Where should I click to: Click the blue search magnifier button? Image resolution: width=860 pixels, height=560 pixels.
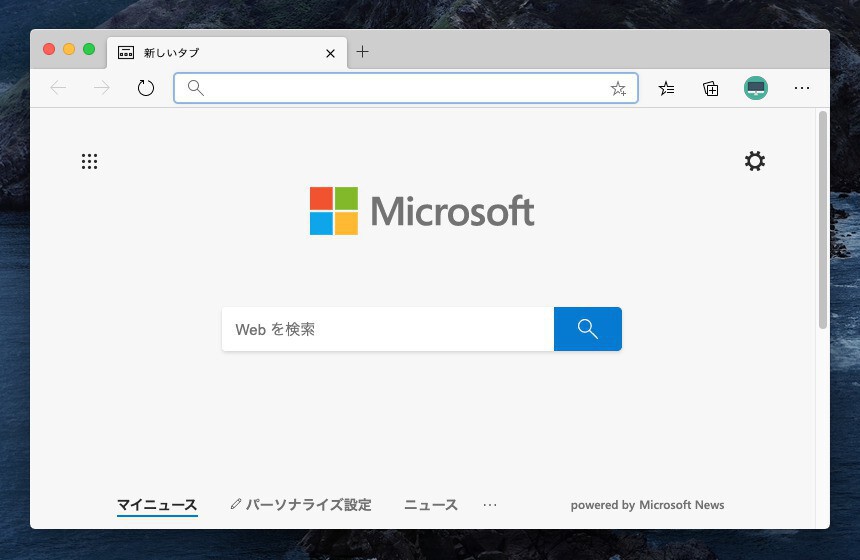tap(588, 329)
